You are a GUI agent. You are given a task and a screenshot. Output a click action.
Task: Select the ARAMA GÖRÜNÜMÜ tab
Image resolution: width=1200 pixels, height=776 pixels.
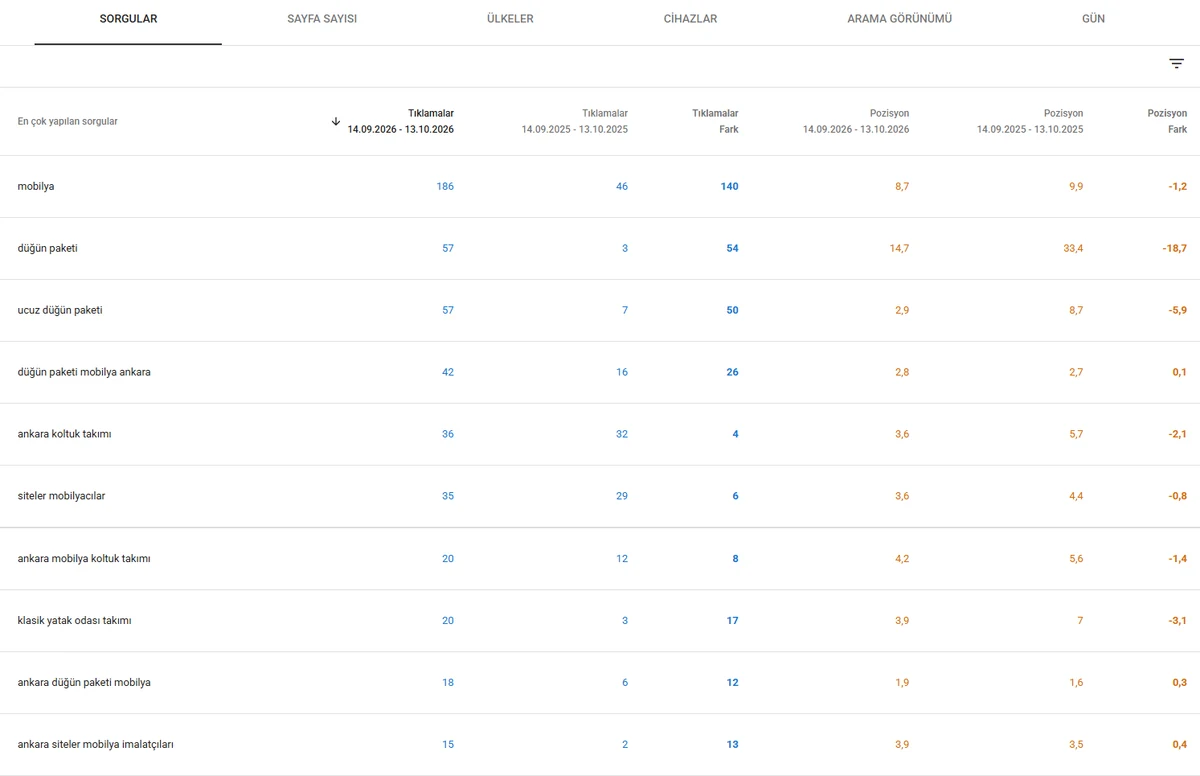coord(899,19)
